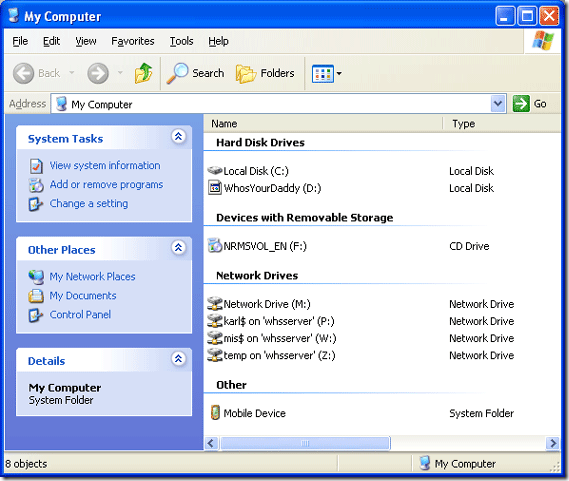This screenshot has height=481, width=569.
Task: Click the Change a setting icon
Action: click(36, 204)
